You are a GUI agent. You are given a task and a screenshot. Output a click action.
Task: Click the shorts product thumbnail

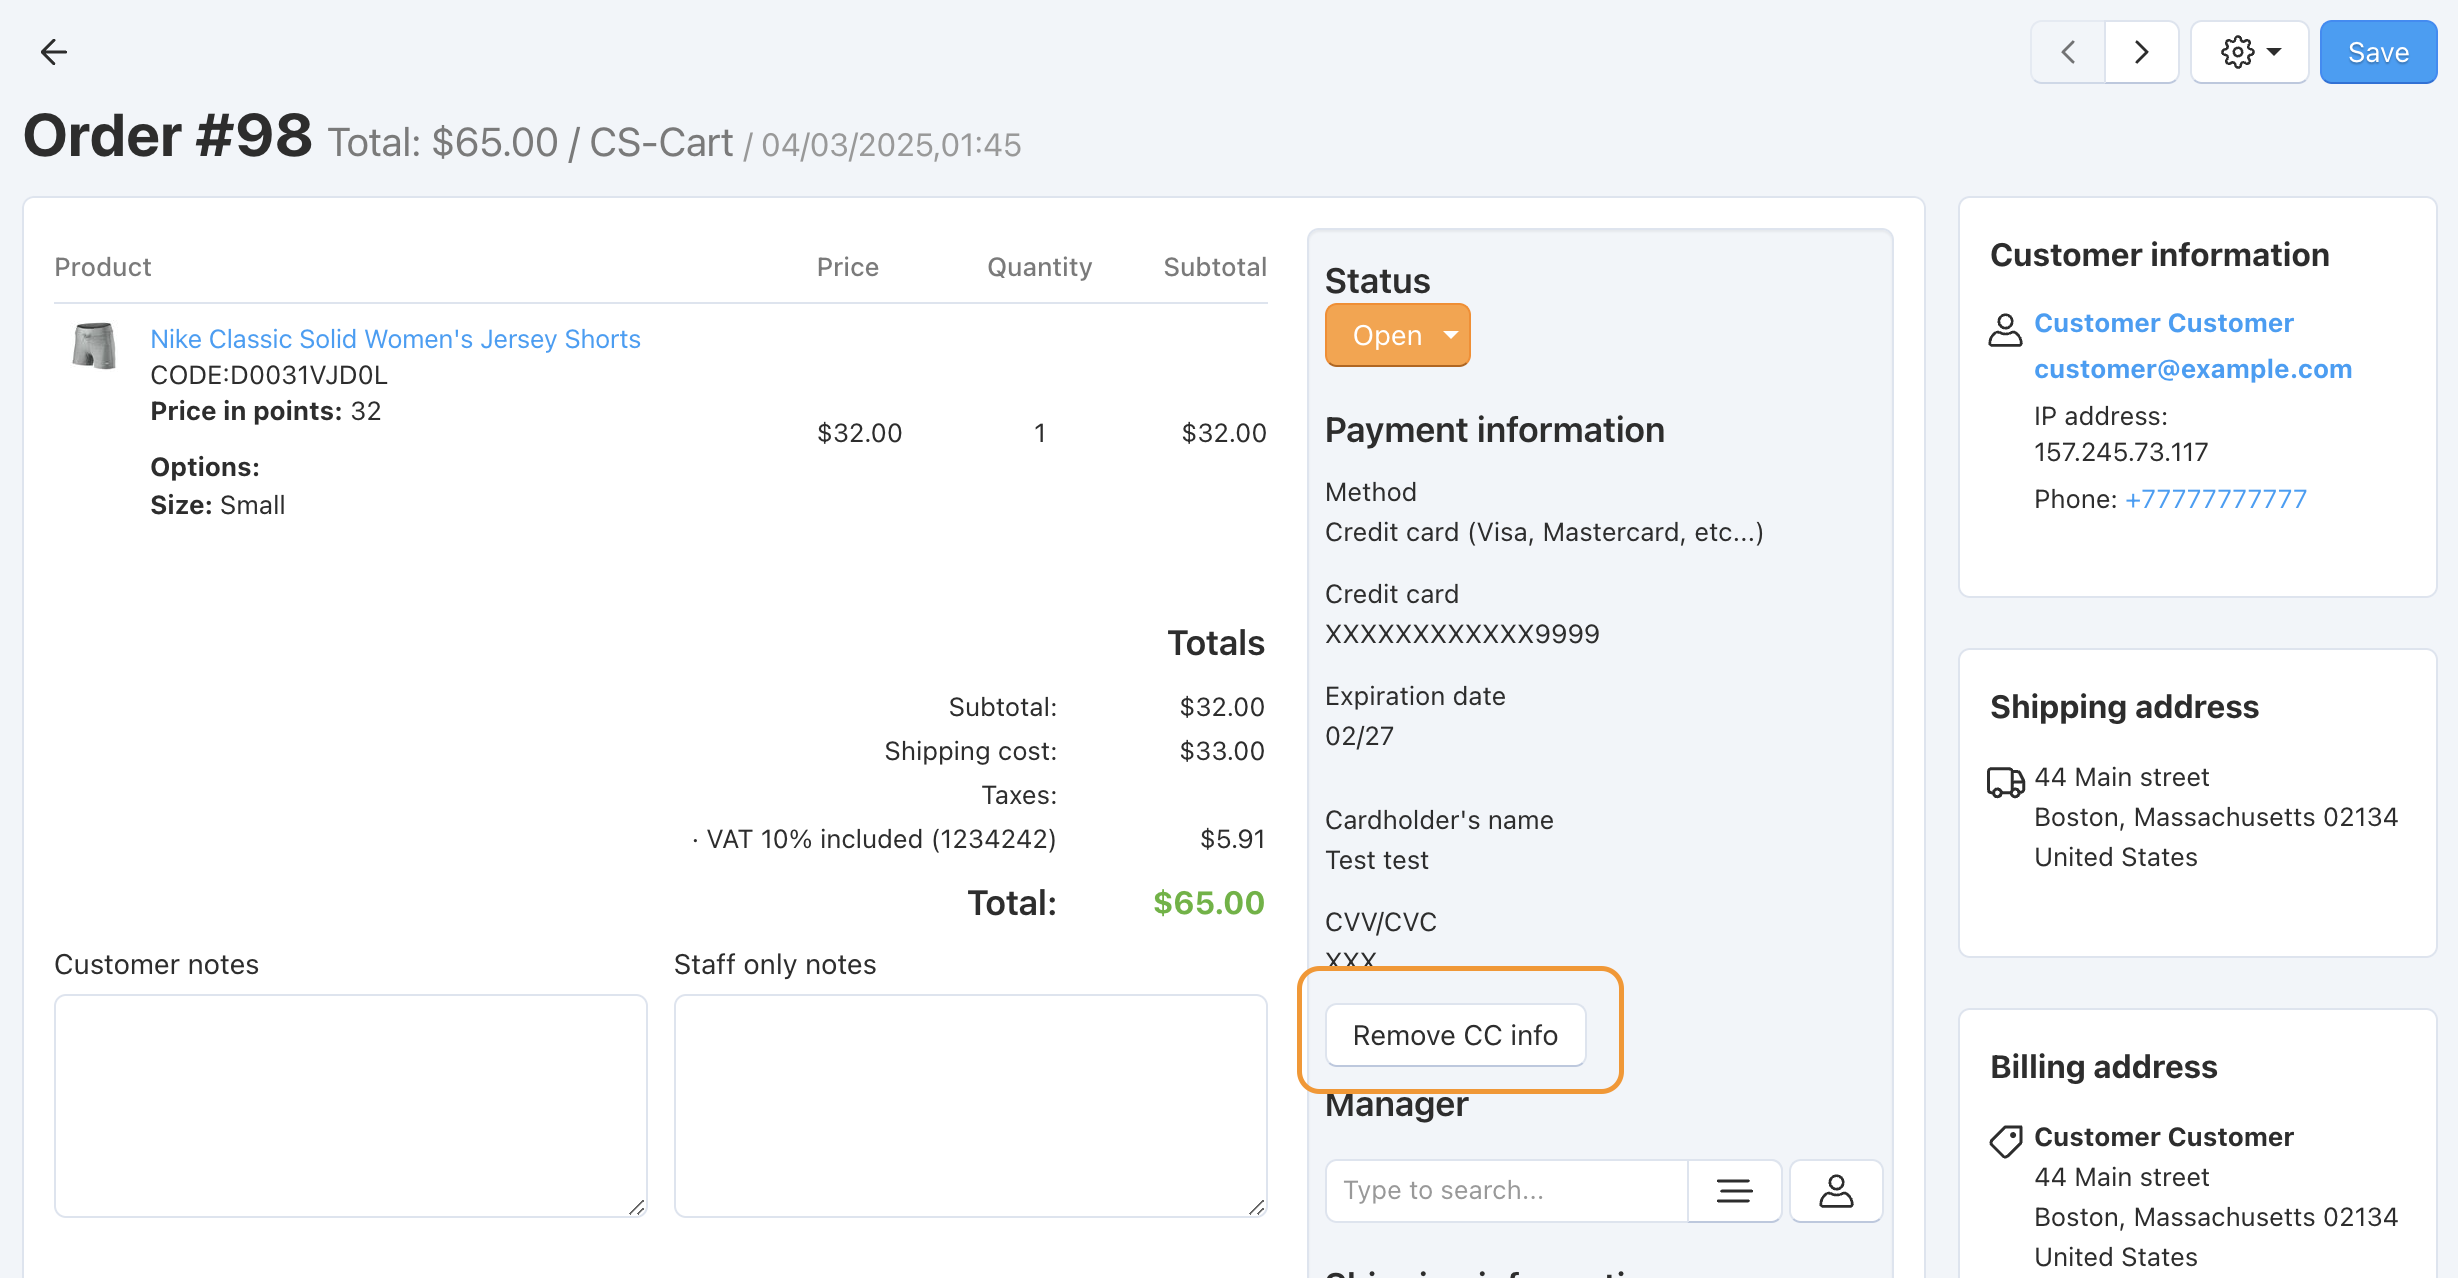click(x=94, y=345)
